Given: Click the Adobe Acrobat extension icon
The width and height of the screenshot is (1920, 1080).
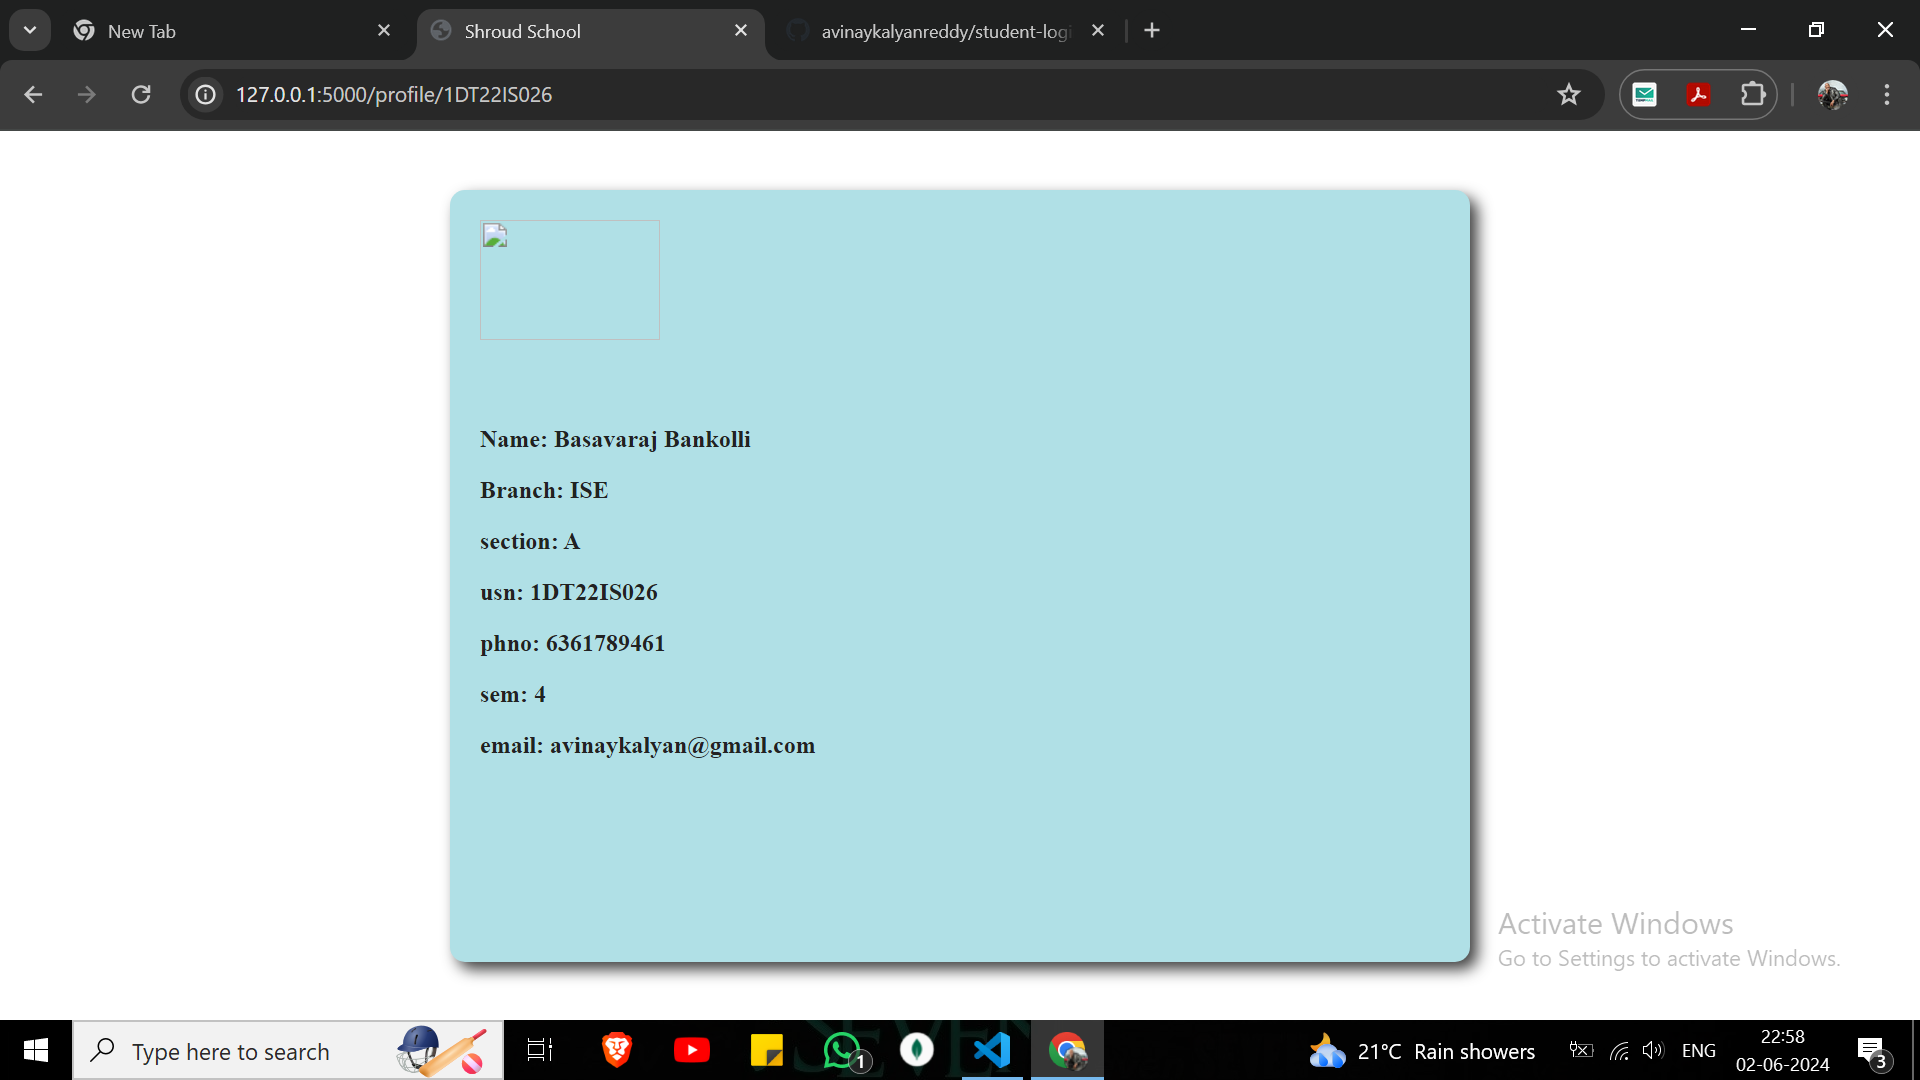Looking at the screenshot, I should pos(1698,94).
